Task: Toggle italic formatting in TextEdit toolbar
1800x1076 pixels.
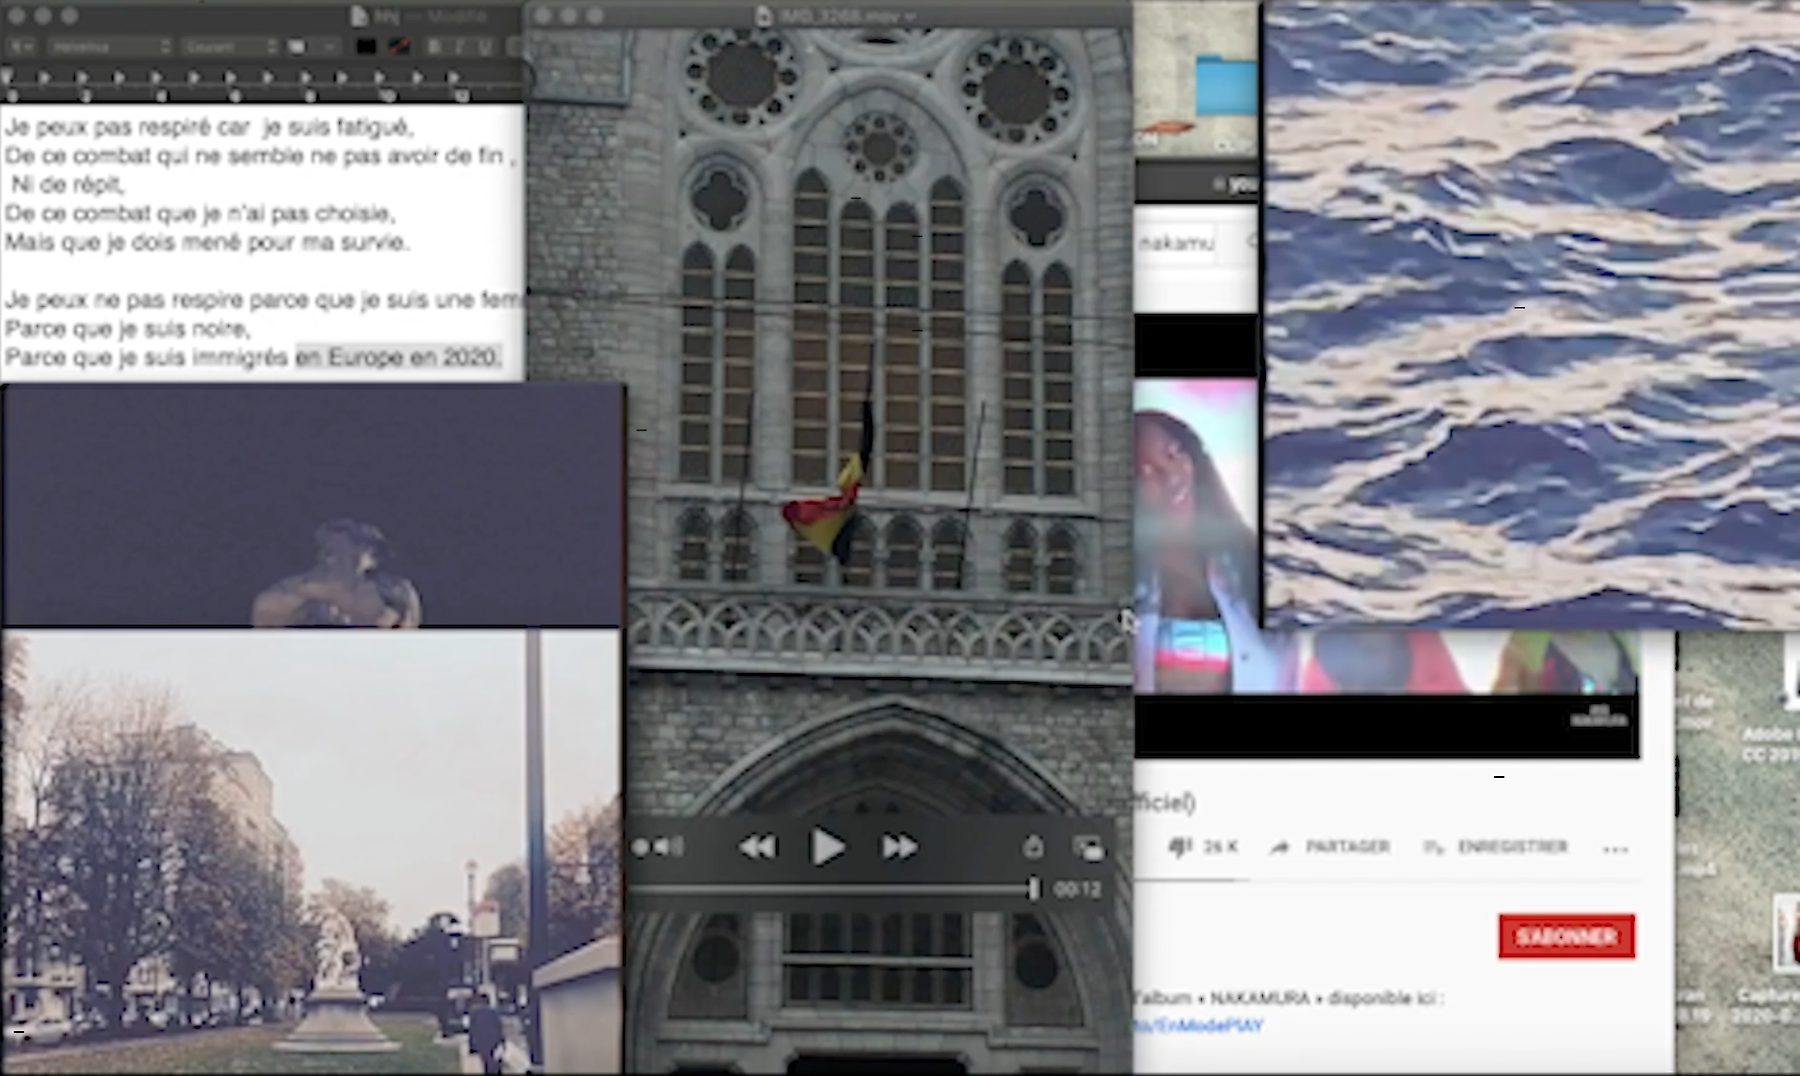Action: coord(459,47)
